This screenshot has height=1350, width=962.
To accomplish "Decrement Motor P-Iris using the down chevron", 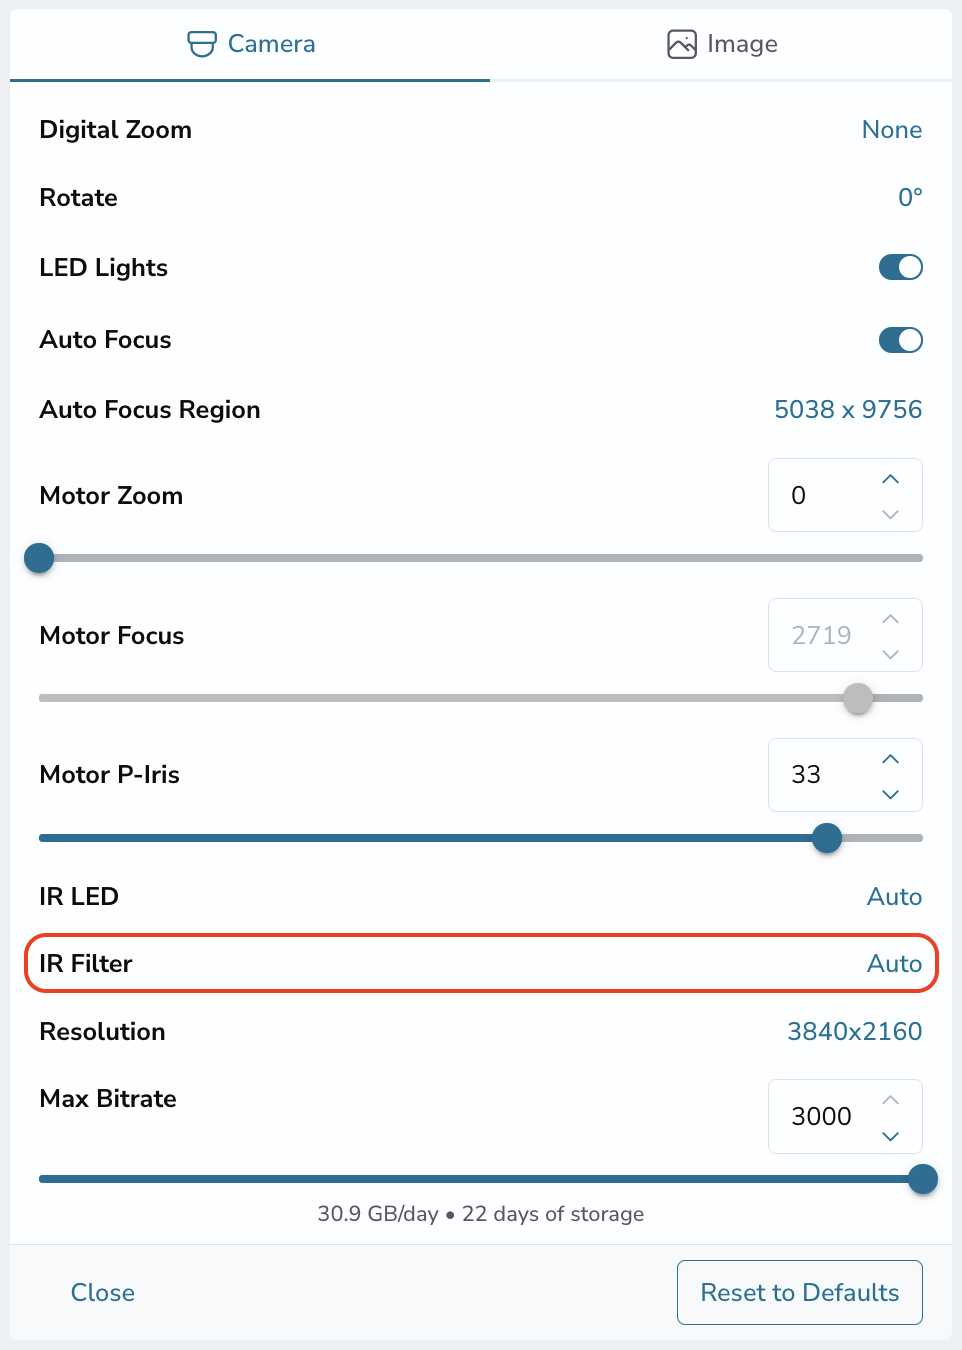I will pos(891,794).
